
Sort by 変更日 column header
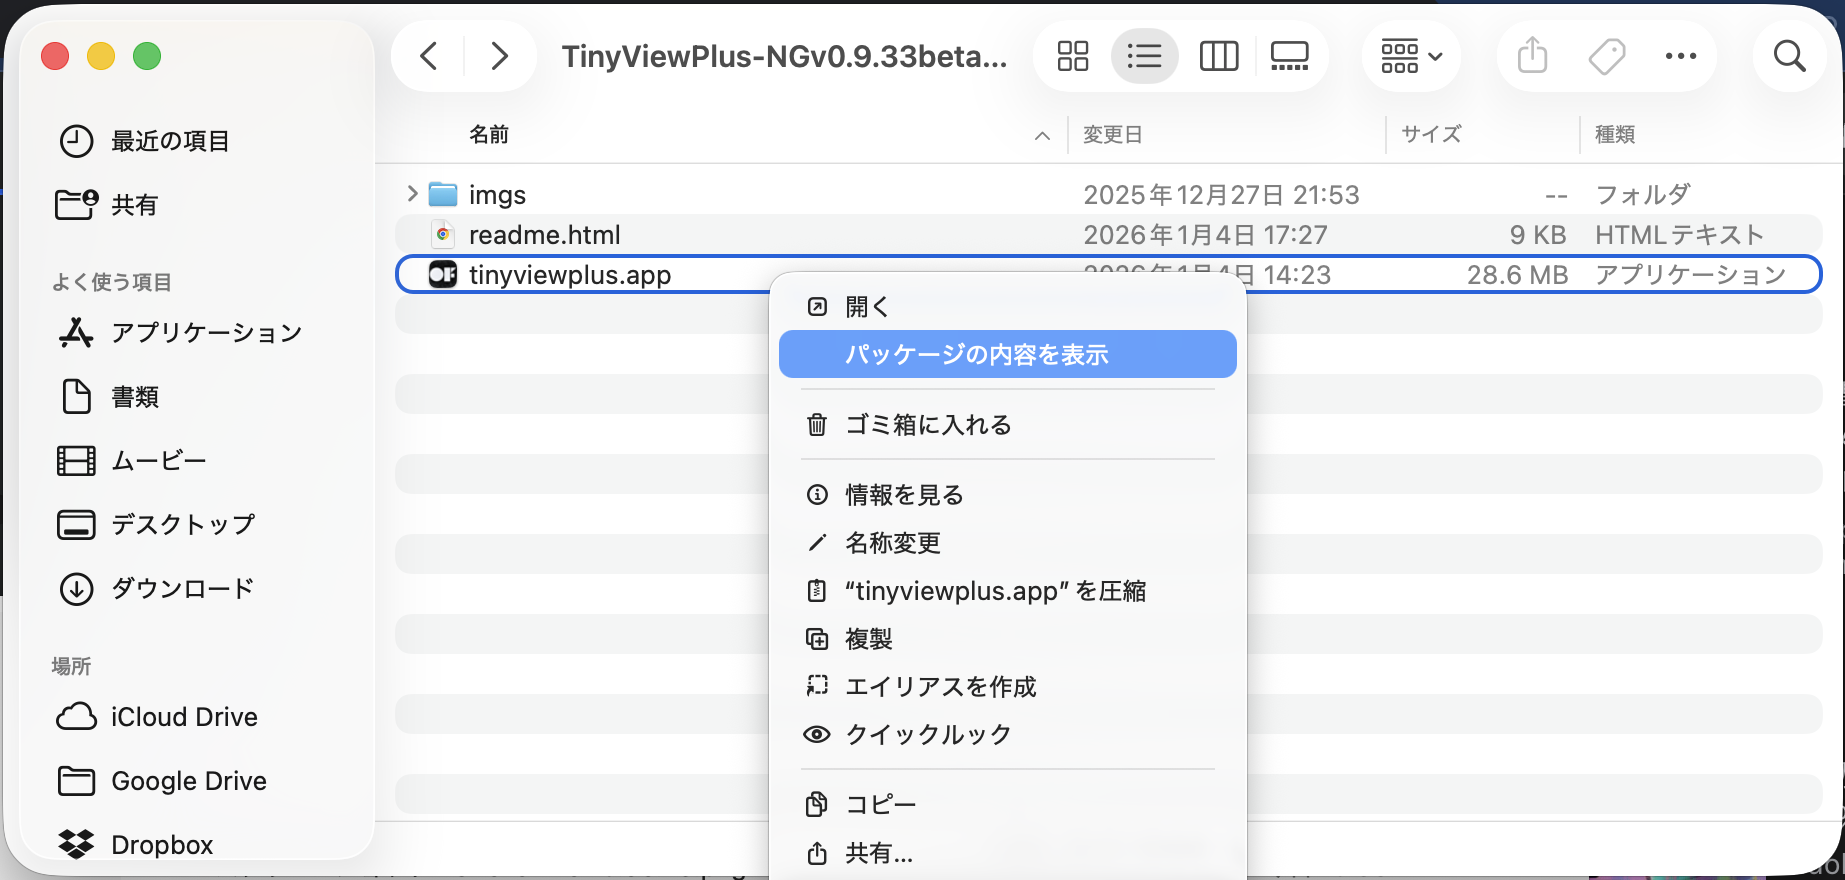1112,135
